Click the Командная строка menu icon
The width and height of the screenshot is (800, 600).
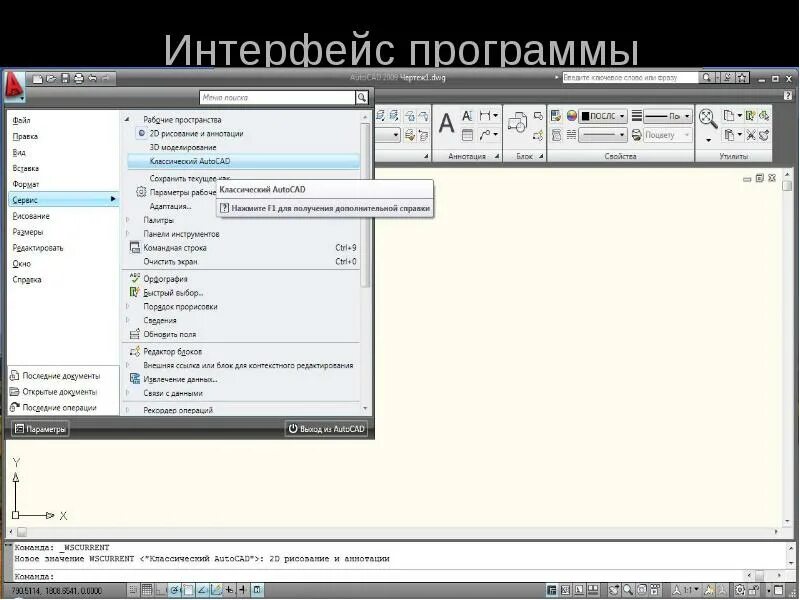pos(135,247)
